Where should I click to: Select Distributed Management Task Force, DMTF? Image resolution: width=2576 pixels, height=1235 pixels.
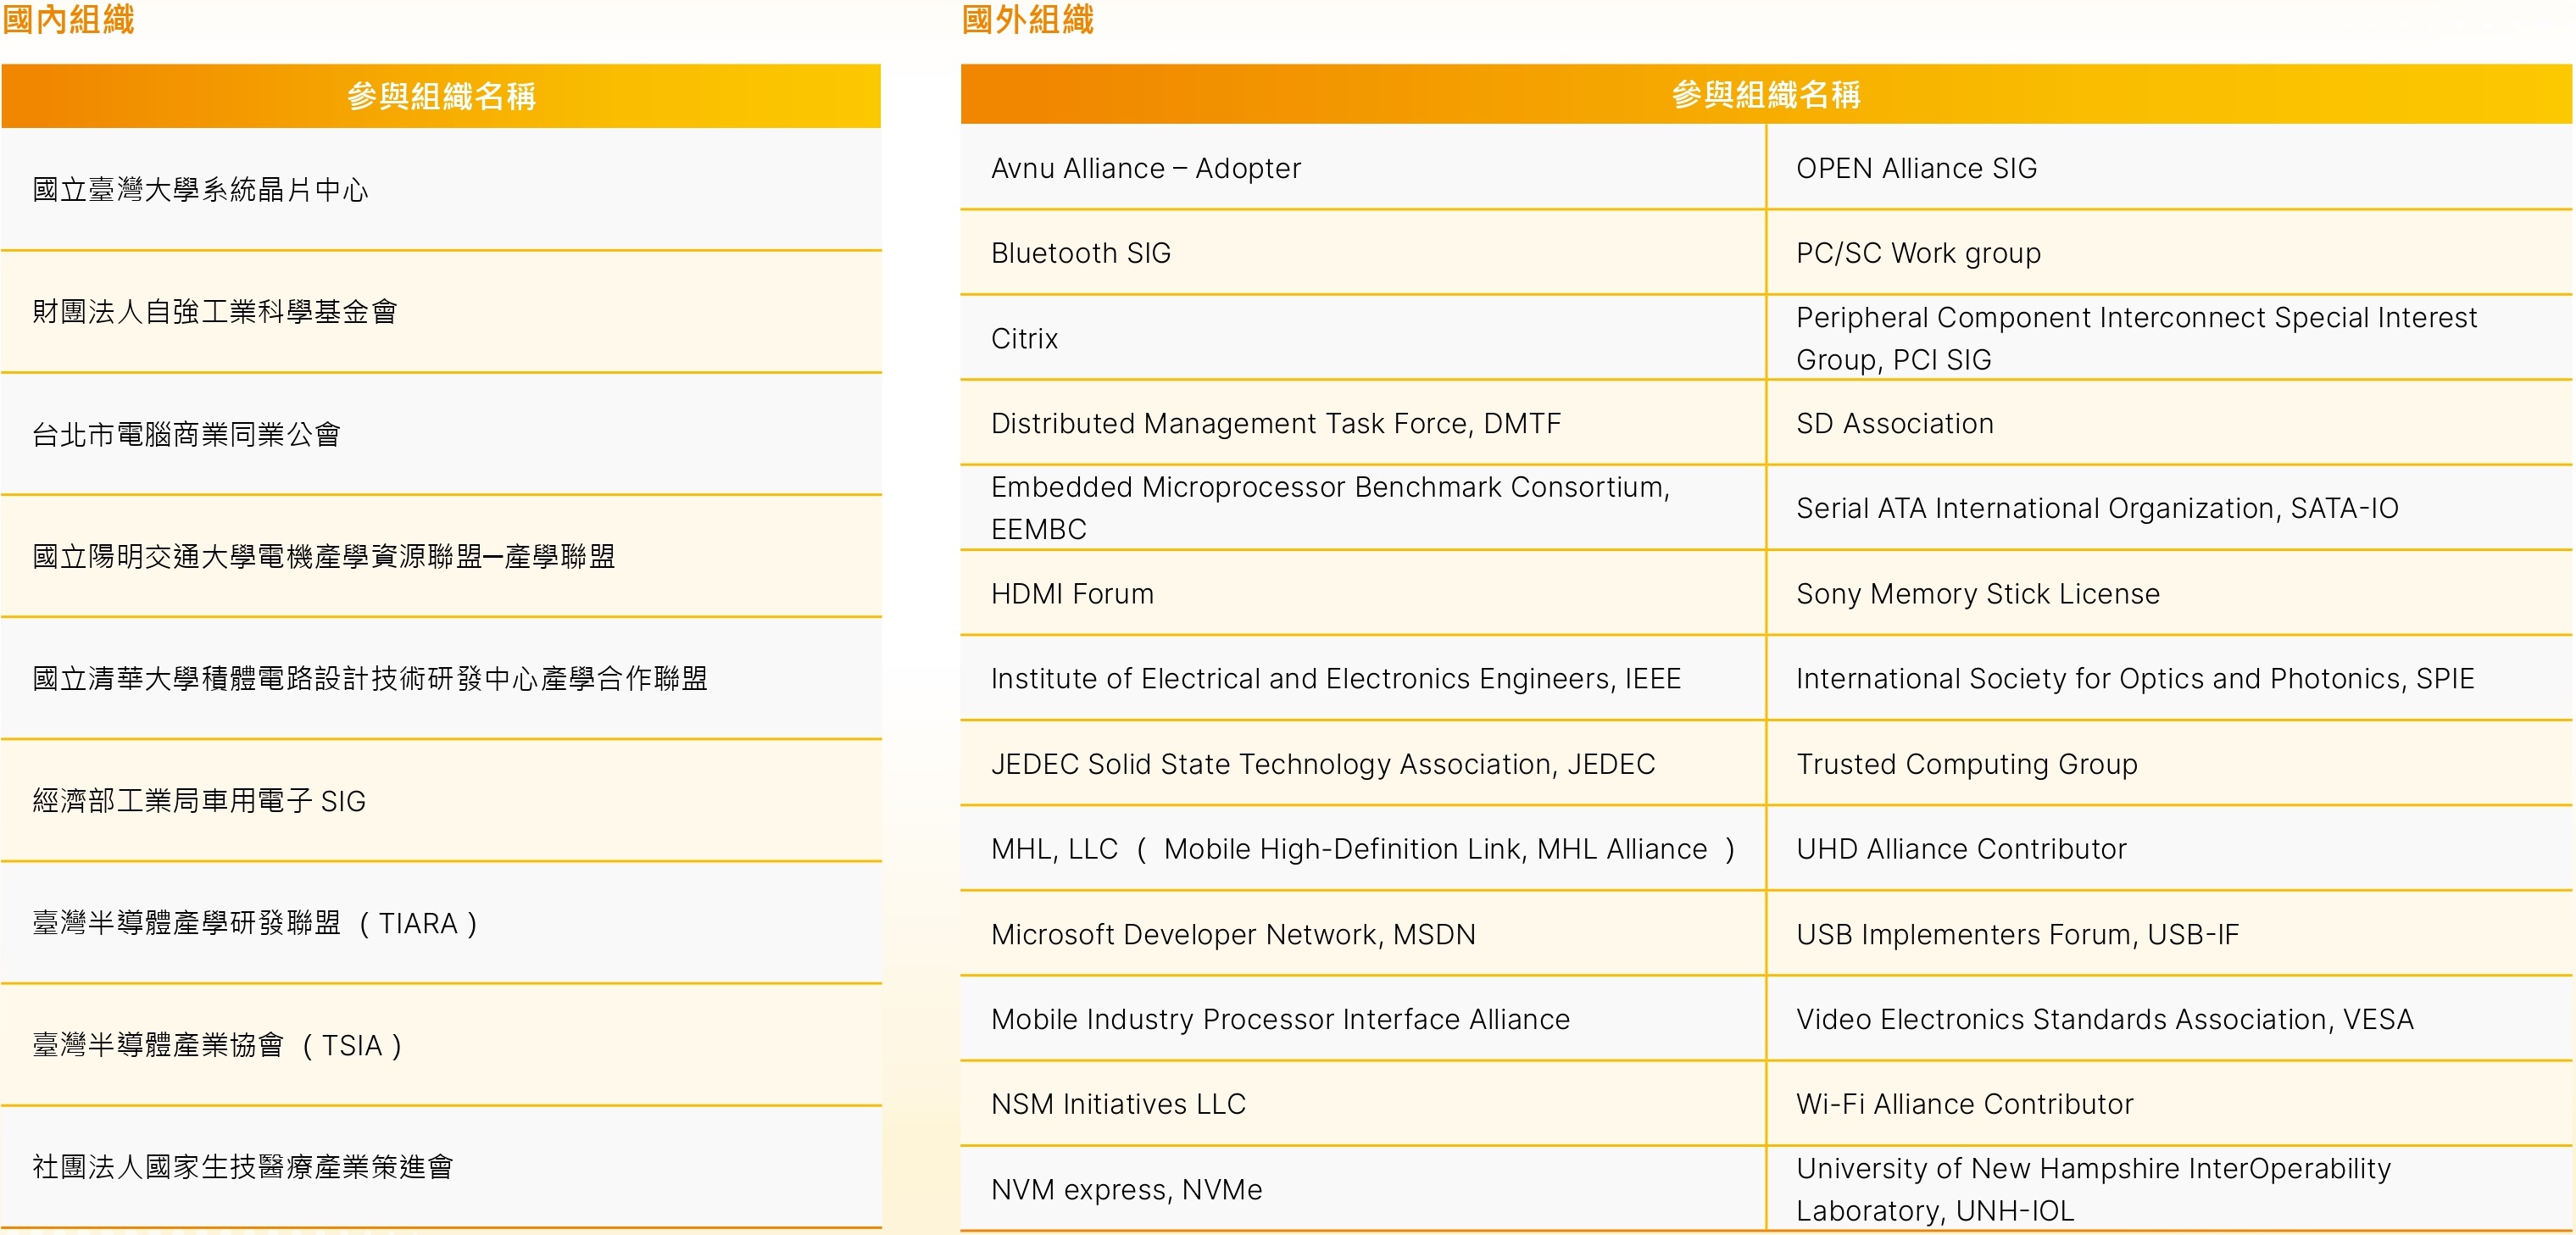click(x=1363, y=423)
